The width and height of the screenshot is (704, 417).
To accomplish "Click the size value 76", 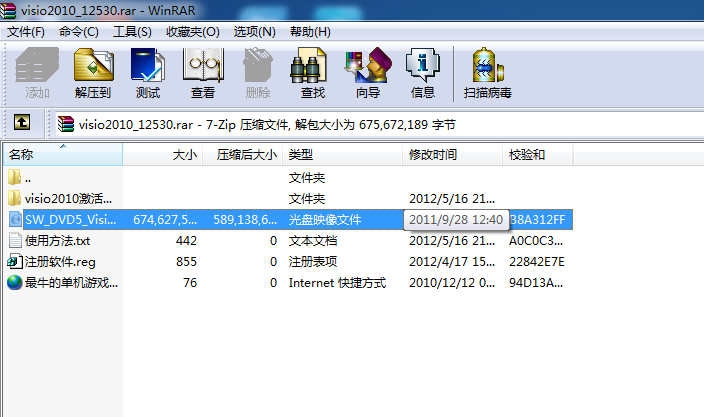I will coord(190,283).
